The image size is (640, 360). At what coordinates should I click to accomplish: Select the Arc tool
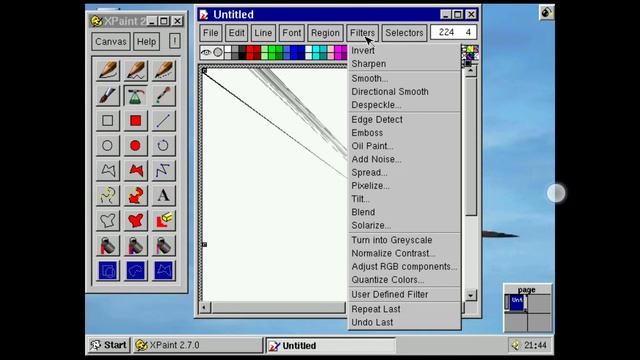coord(163,145)
